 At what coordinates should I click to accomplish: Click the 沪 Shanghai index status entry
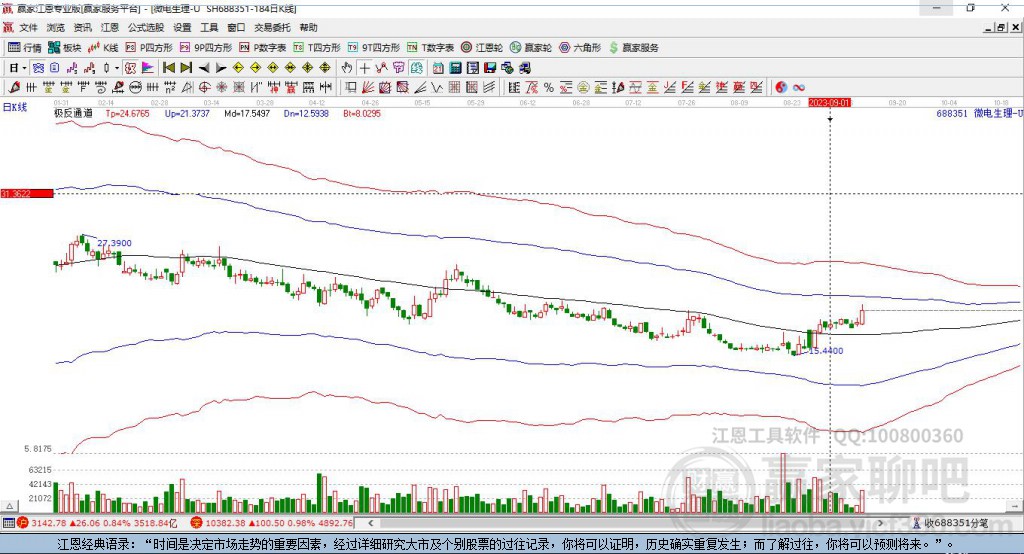(97, 523)
